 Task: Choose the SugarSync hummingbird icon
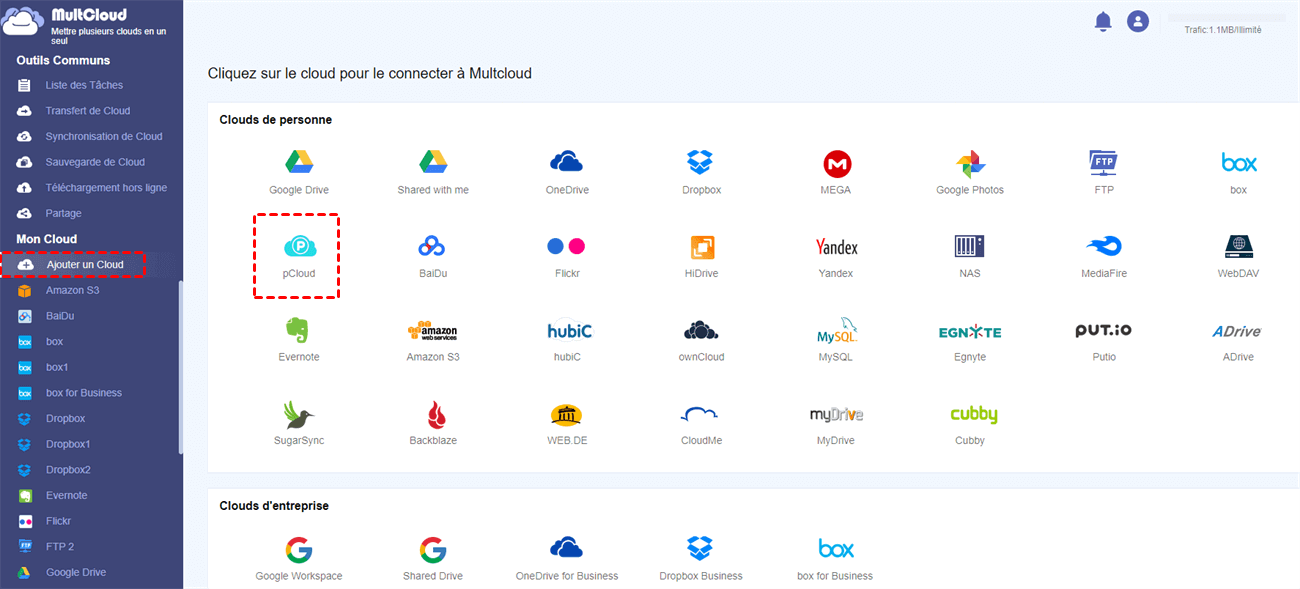click(298, 414)
